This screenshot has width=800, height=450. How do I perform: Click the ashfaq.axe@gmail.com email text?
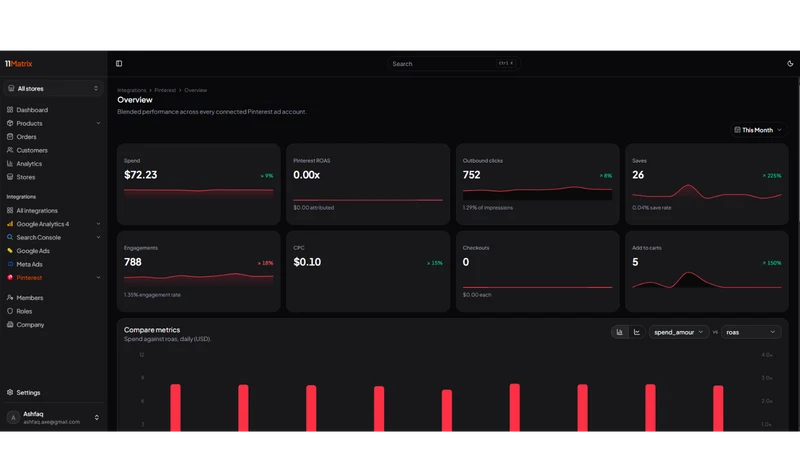coord(52,422)
